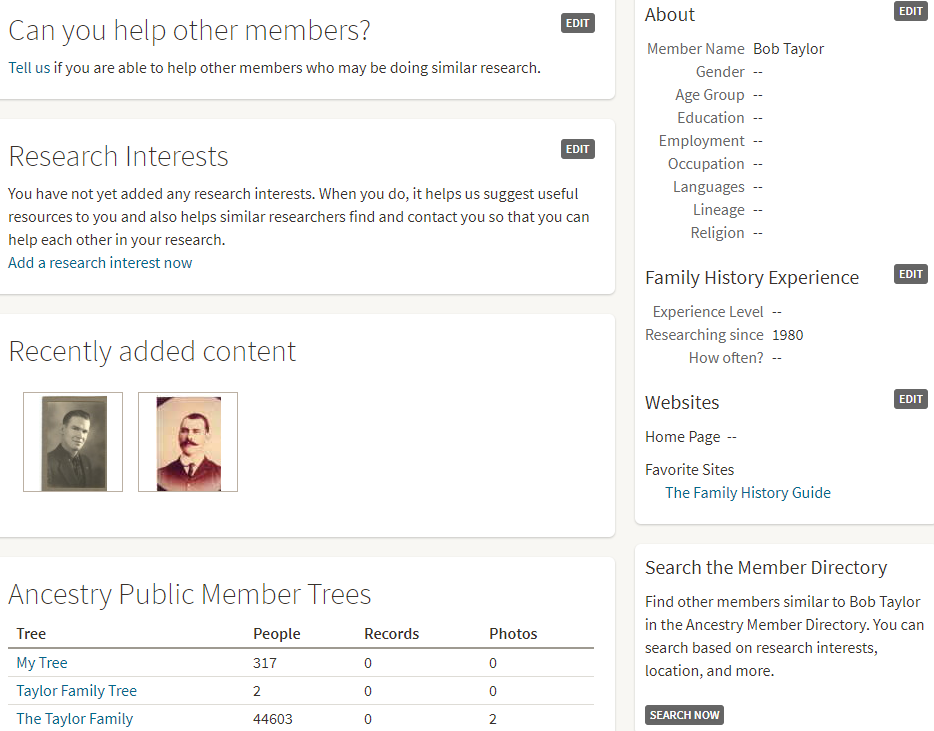
Task: Edit the About section details
Action: 910,11
